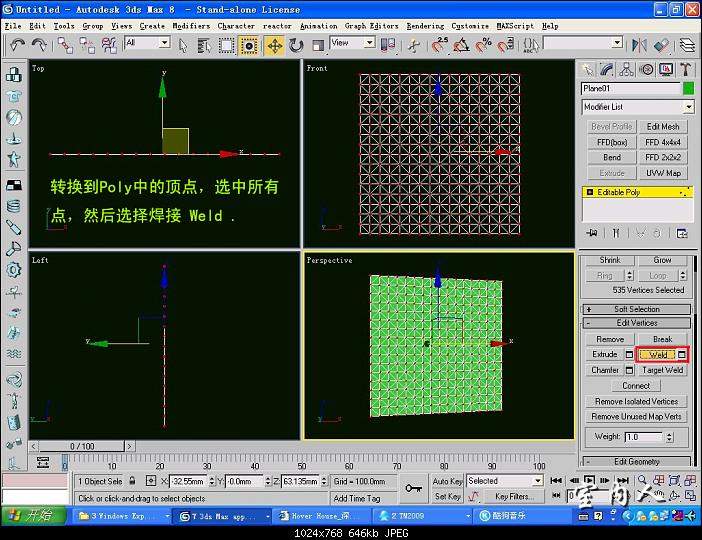This screenshot has height=540, width=702.
Task: Open the Modifiers menu
Action: click(191, 26)
